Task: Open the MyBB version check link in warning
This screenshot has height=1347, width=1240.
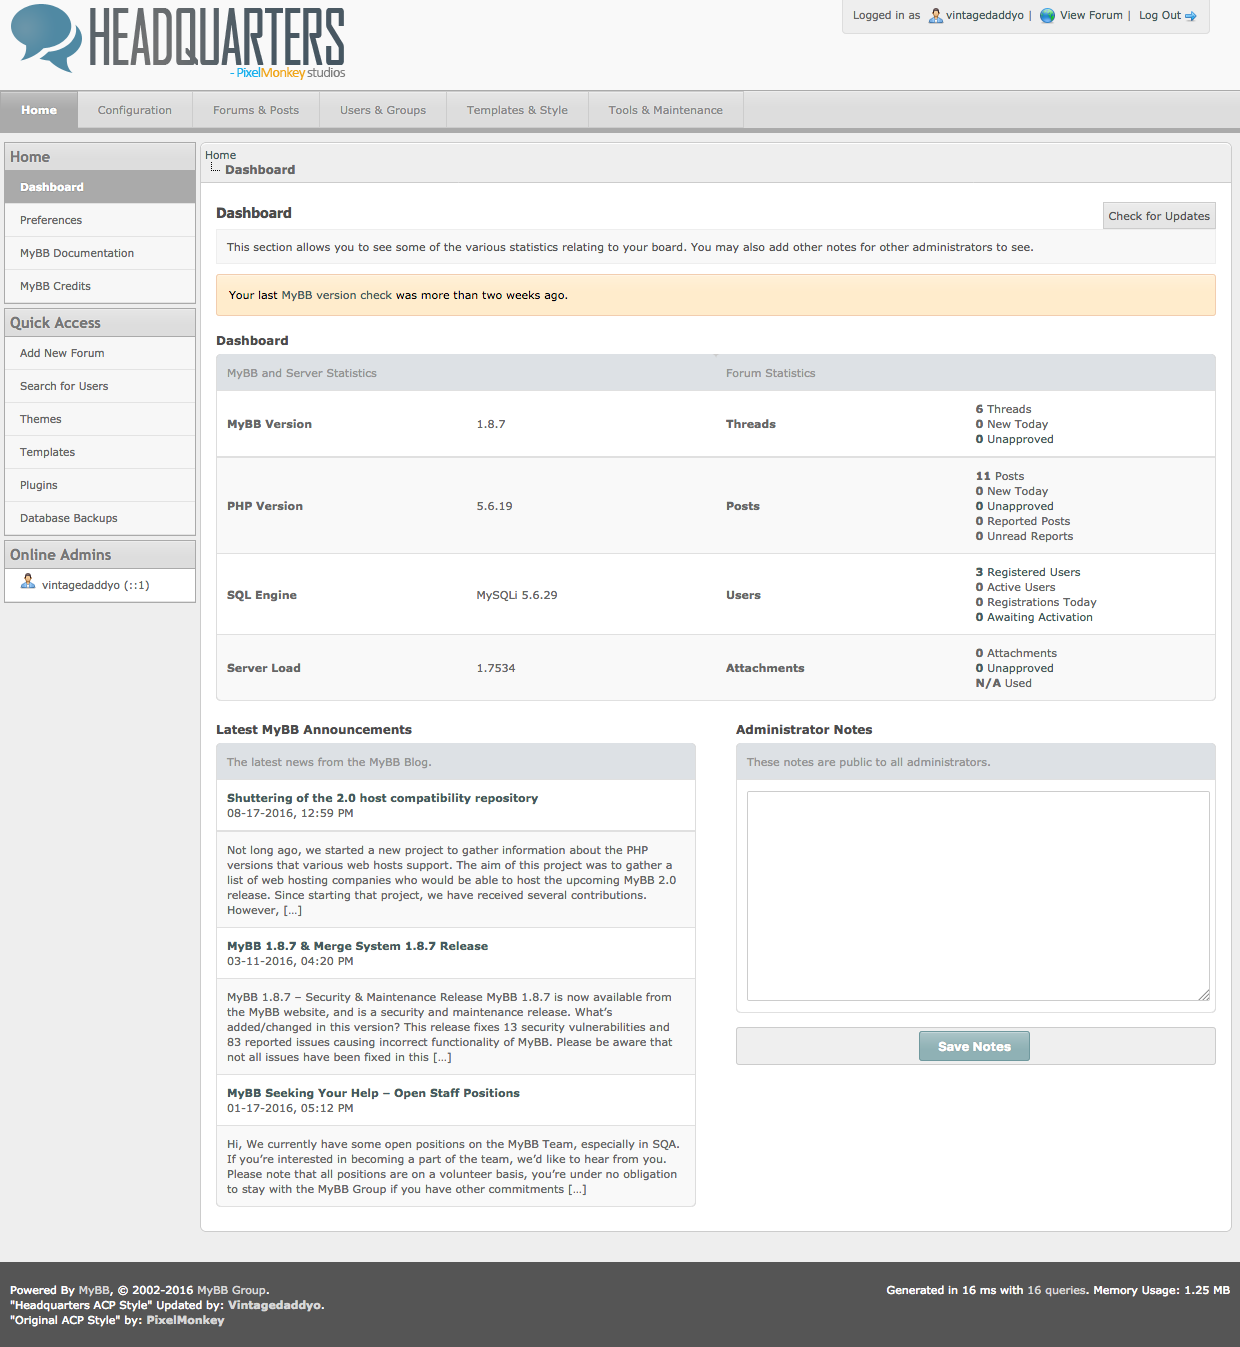Action: 336,295
